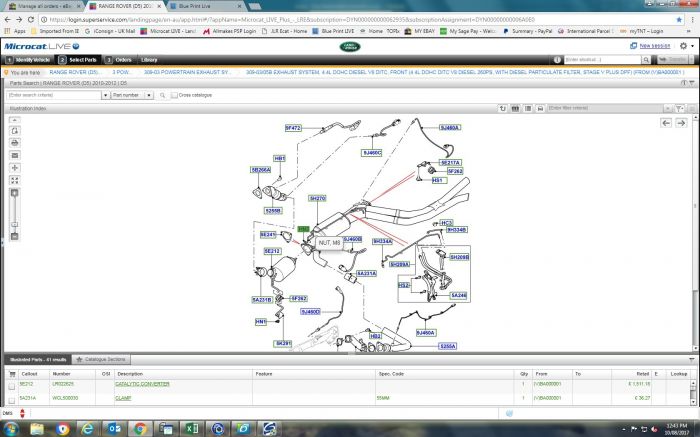Focus the Enter filter criteria input field
Screen dimensions: 700x437
click(x=605, y=108)
